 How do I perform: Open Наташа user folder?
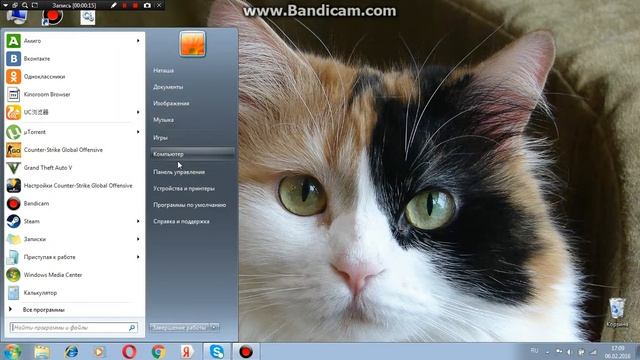[x=164, y=71]
